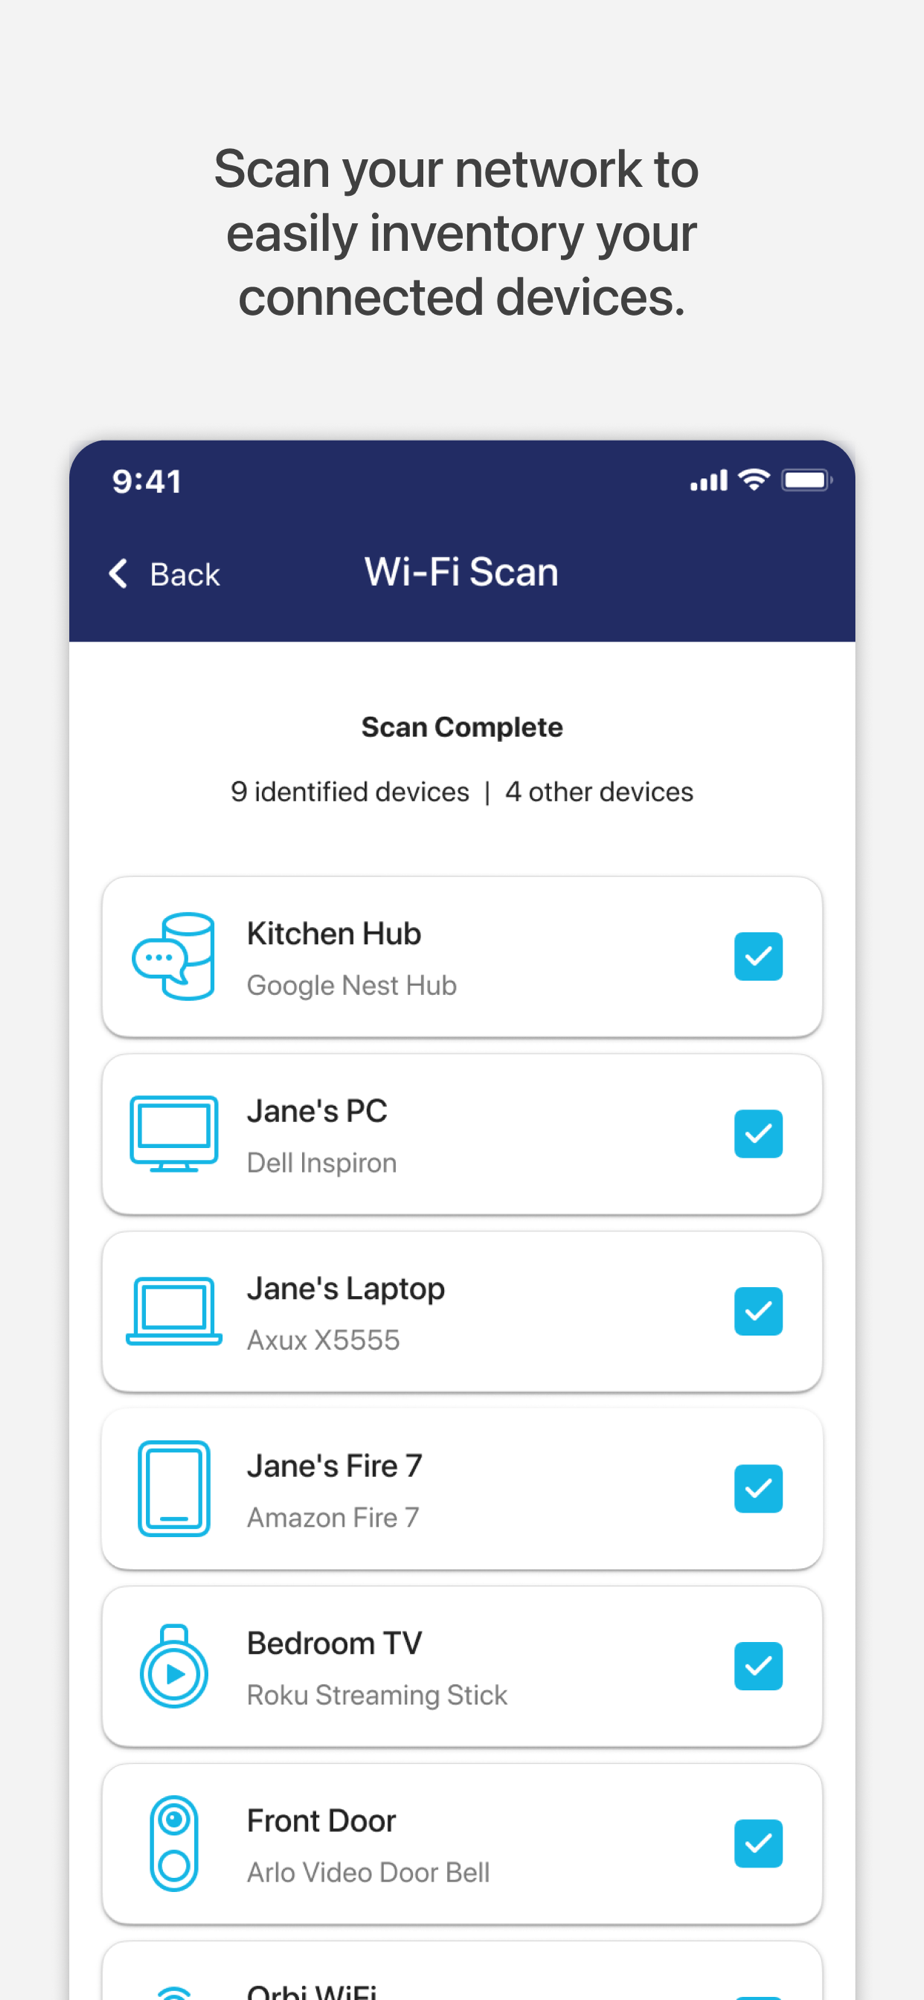
Task: Tap the Back text label
Action: click(185, 575)
